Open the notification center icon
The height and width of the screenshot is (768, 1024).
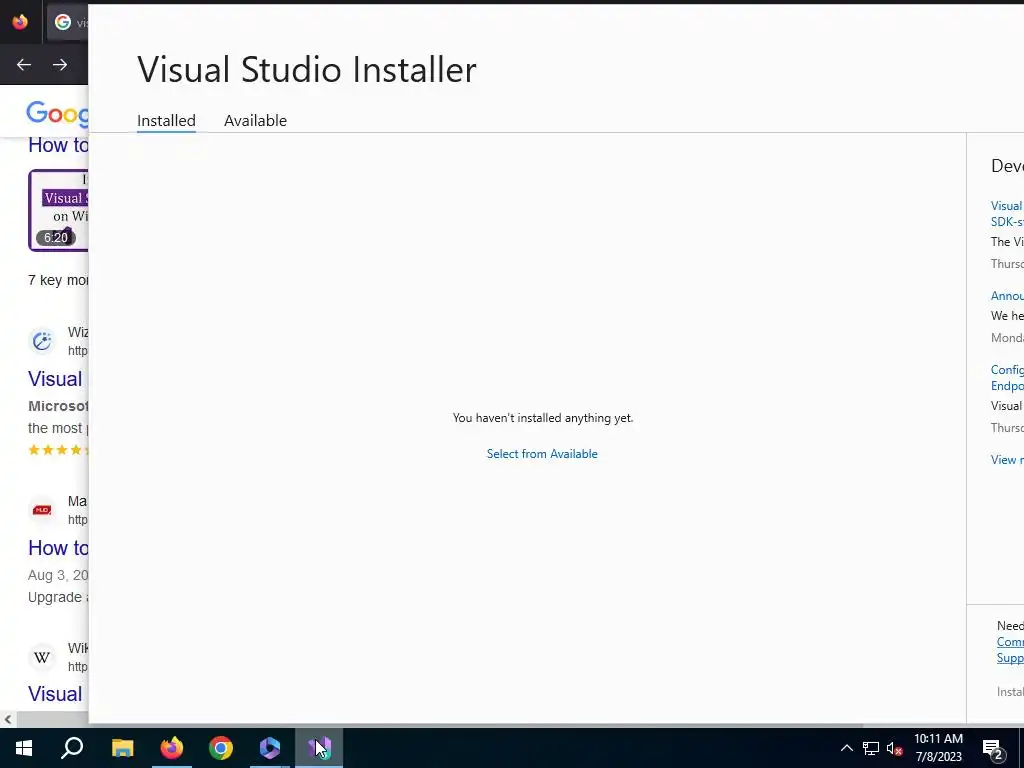coord(993,748)
